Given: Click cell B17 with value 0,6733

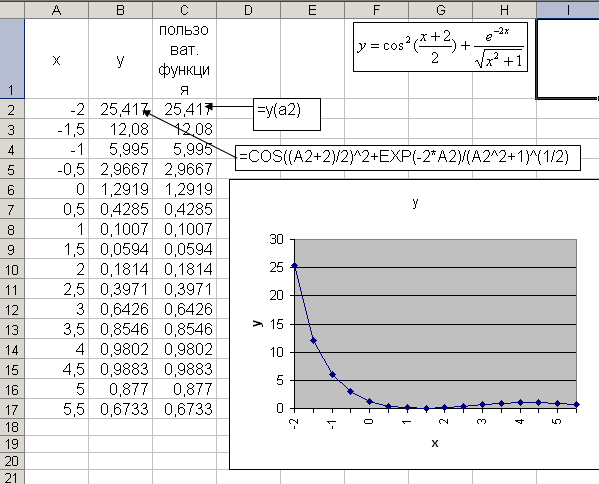Looking at the screenshot, I should [120, 409].
